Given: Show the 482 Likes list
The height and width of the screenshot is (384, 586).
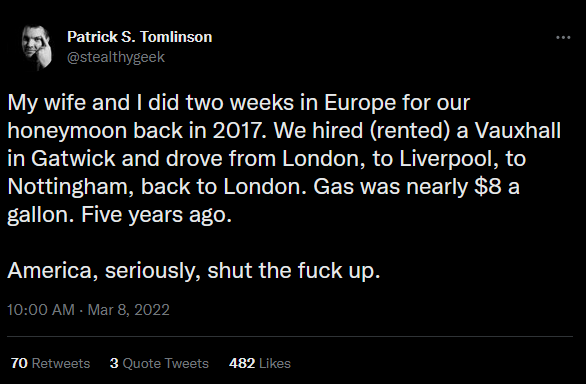Looking at the screenshot, I should pos(260,363).
